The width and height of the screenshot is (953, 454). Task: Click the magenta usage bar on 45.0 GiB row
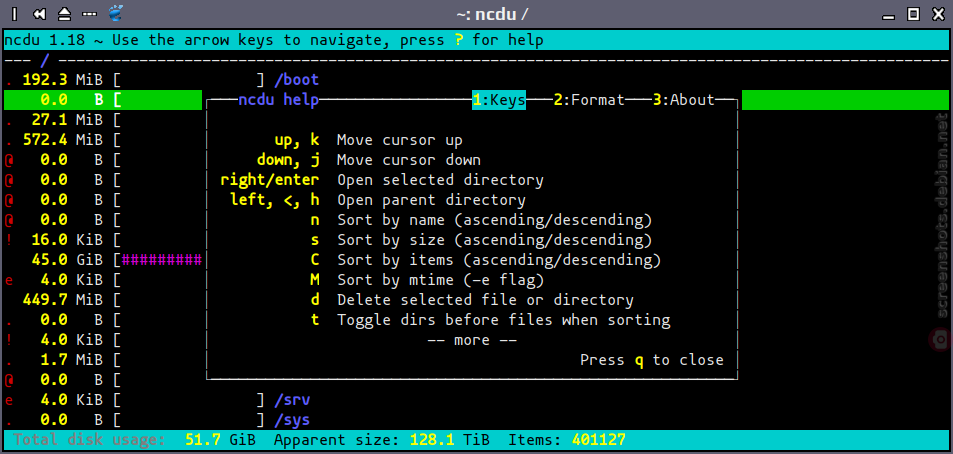point(162,261)
